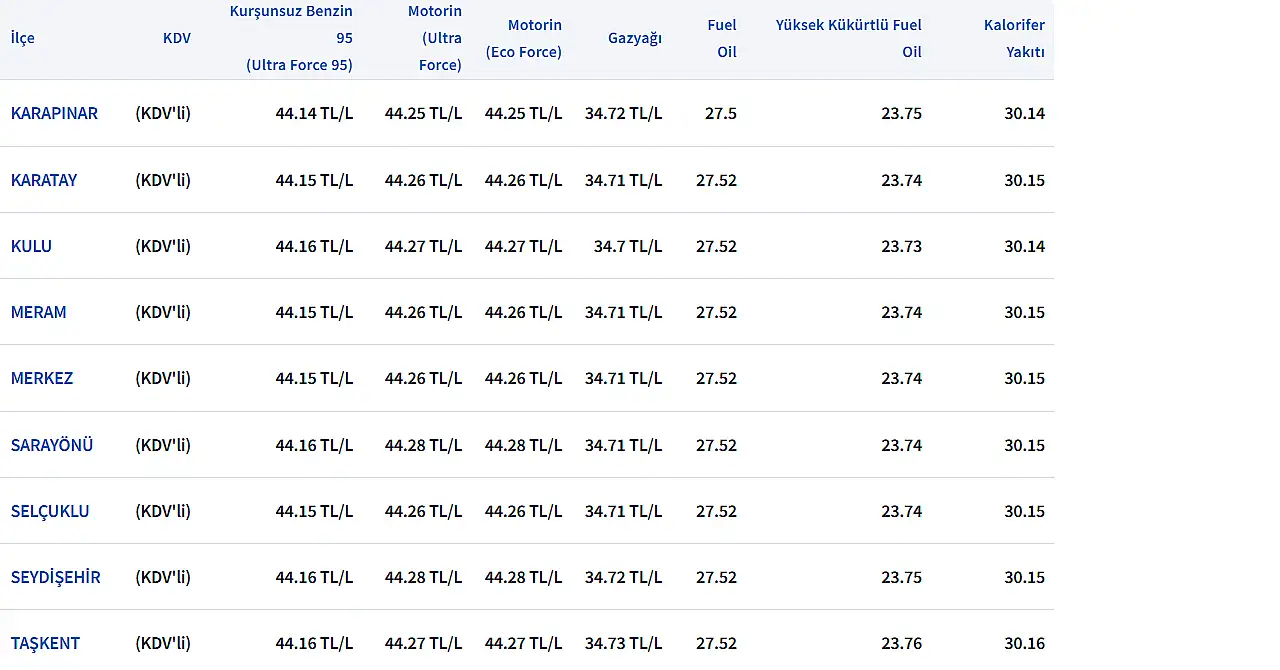This screenshot has width=1280, height=670.
Task: Click the Kurşunsuz Benzin 95 column header
Action: point(291,38)
